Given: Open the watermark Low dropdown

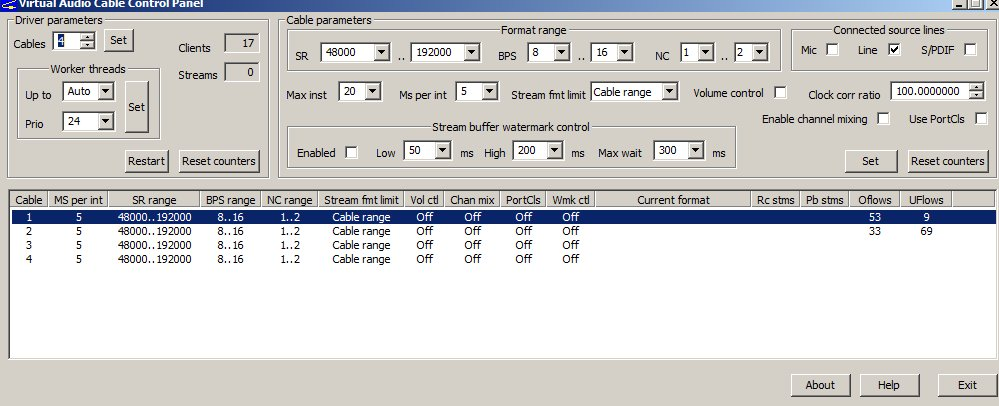Looking at the screenshot, I should click(x=443, y=150).
